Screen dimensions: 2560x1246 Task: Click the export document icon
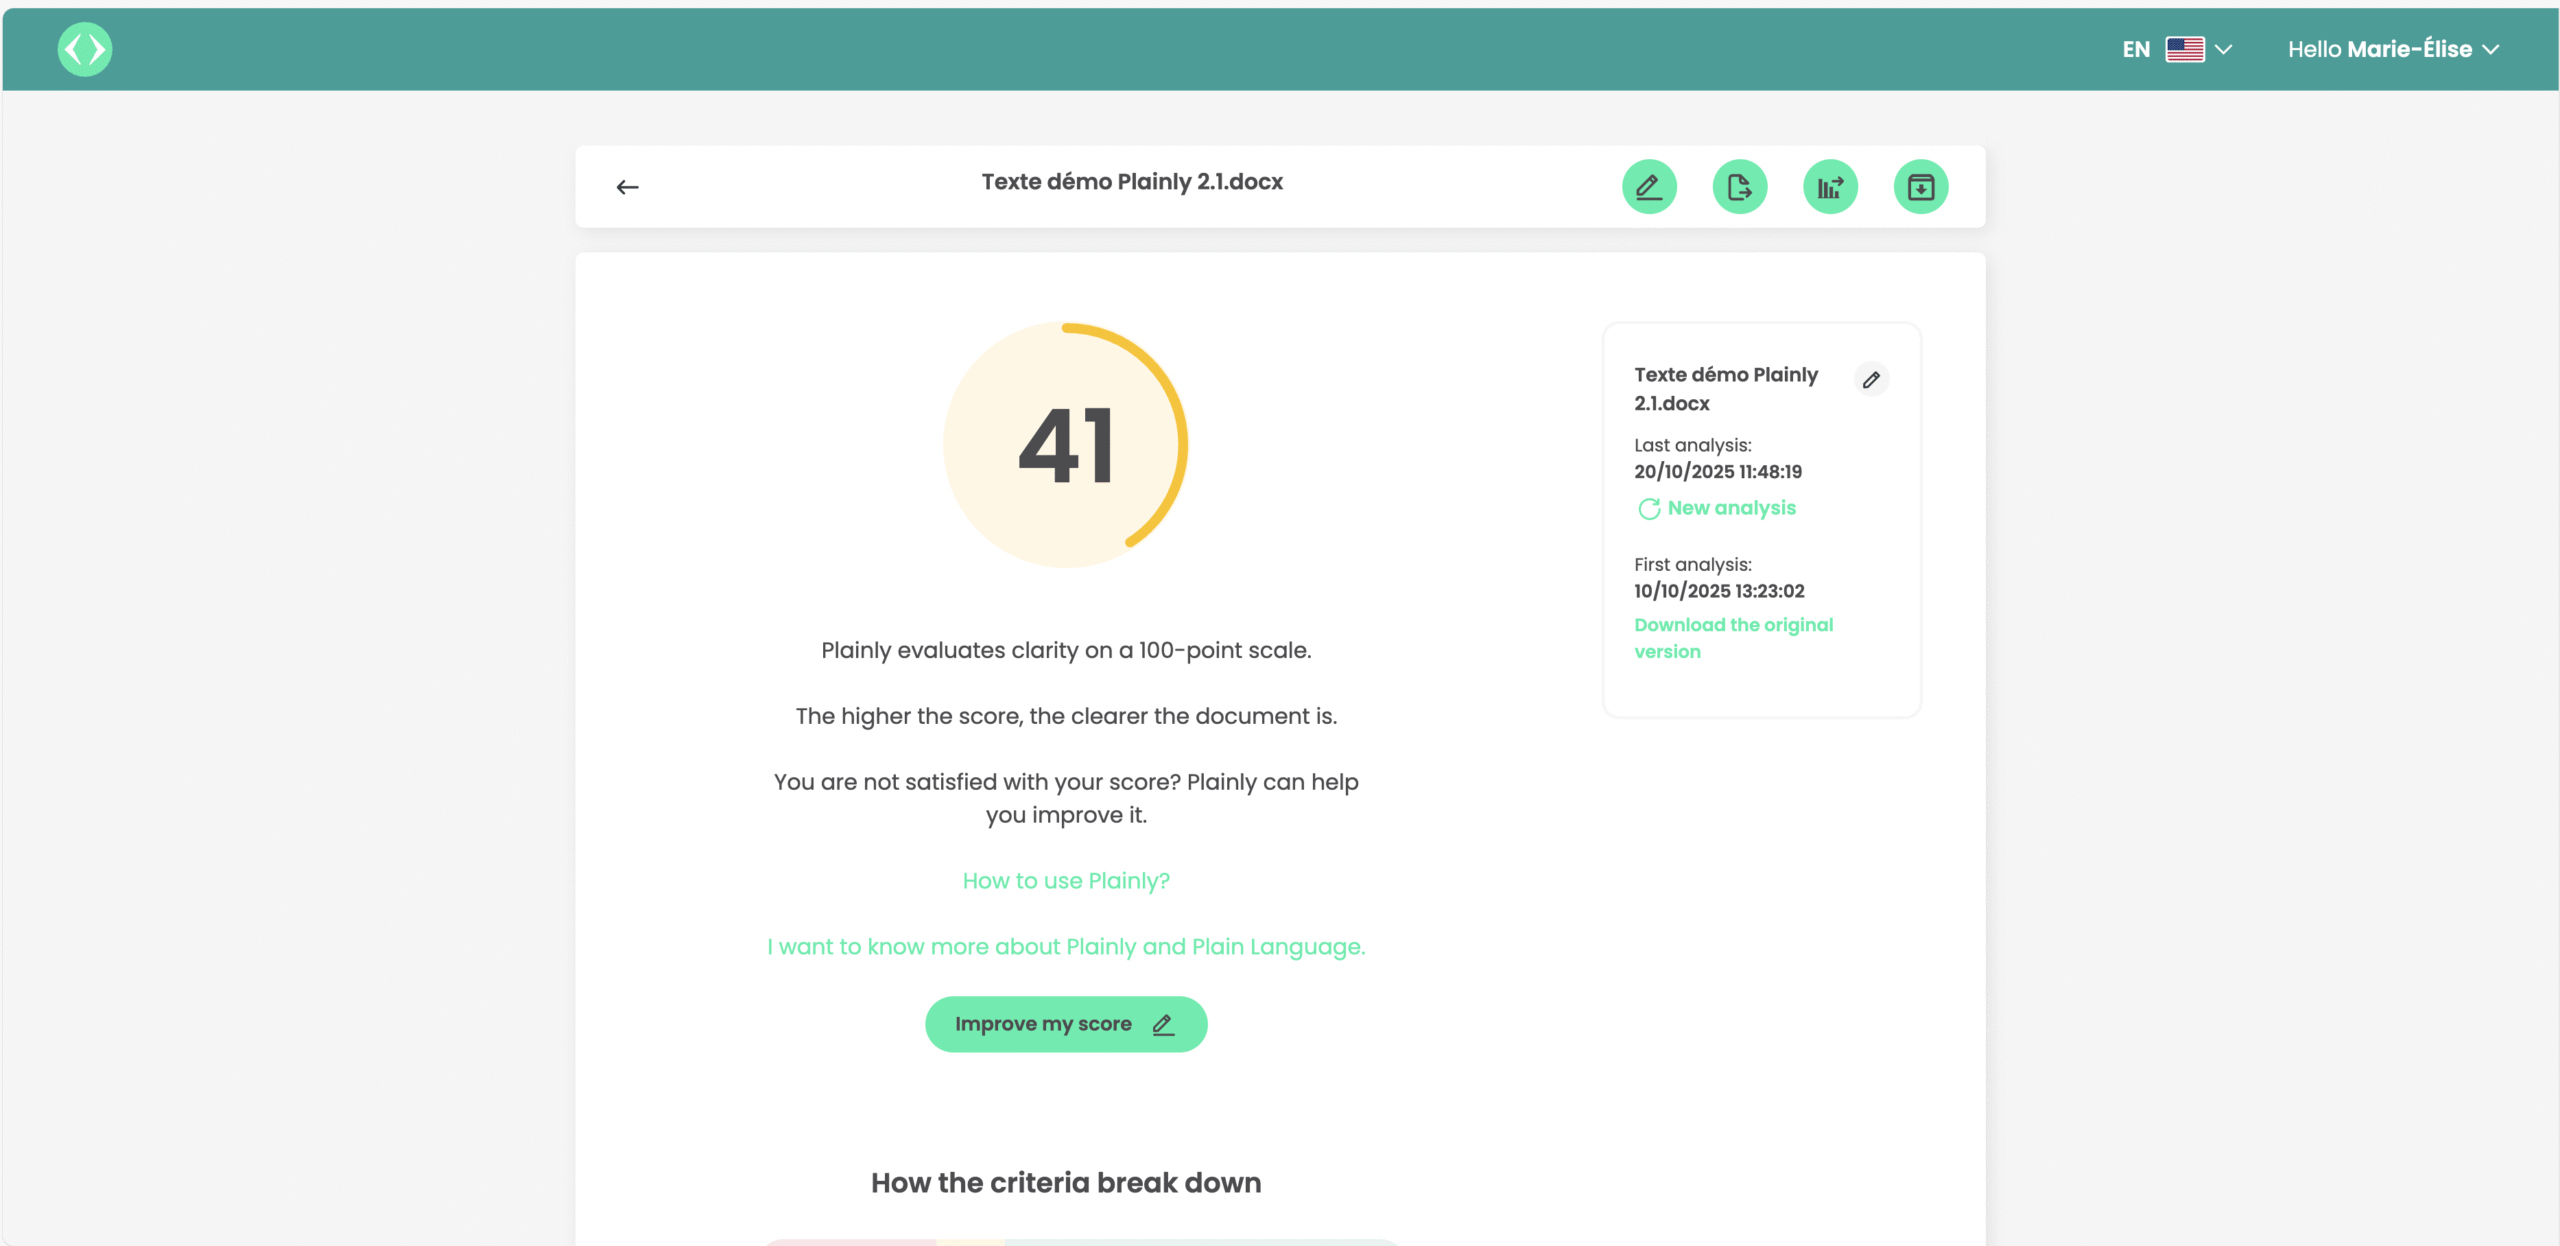click(1739, 187)
